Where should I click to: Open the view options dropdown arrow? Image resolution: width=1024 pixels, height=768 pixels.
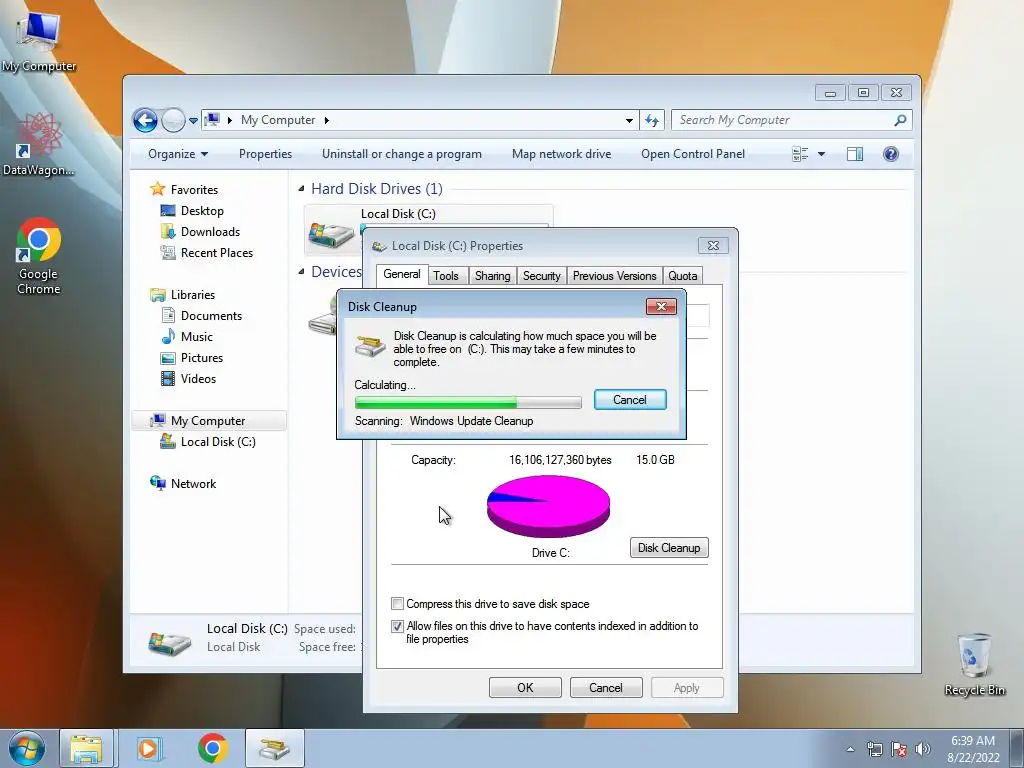pyautogui.click(x=822, y=154)
